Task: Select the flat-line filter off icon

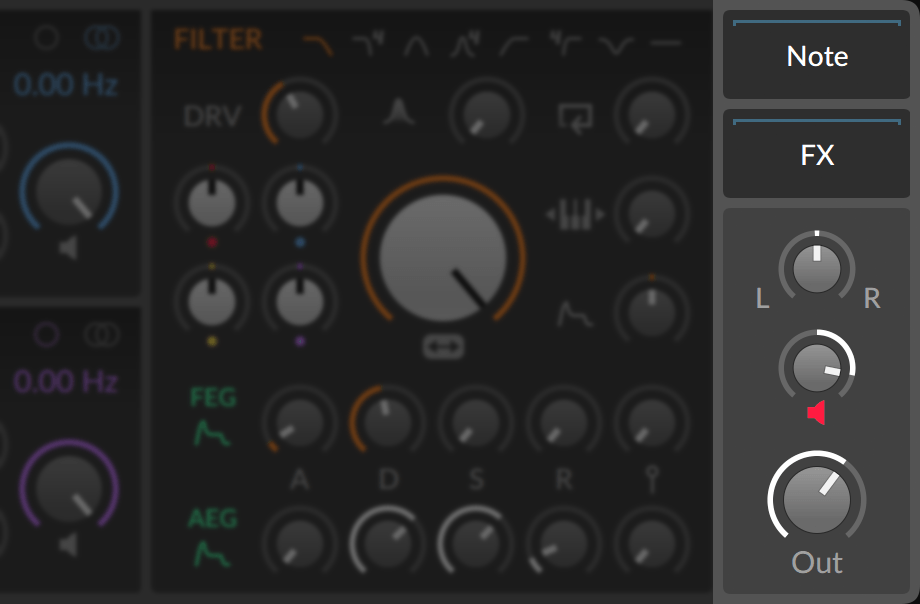Action: (x=665, y=43)
